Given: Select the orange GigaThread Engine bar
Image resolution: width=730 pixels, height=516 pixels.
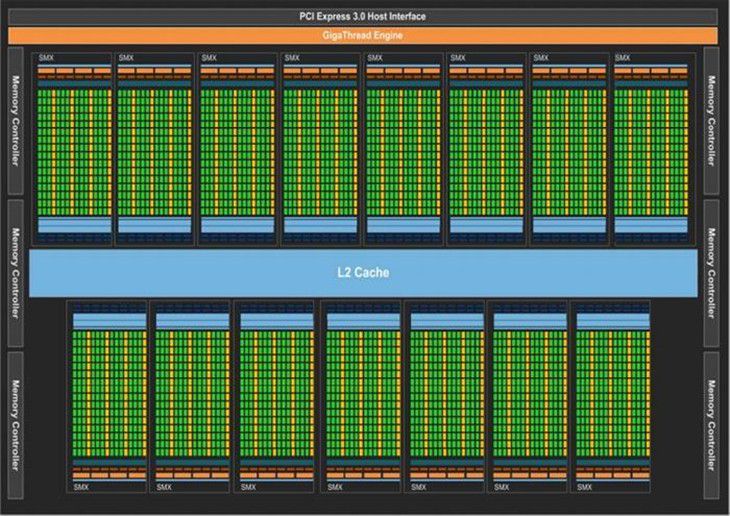Looking at the screenshot, I should [x=363, y=35].
